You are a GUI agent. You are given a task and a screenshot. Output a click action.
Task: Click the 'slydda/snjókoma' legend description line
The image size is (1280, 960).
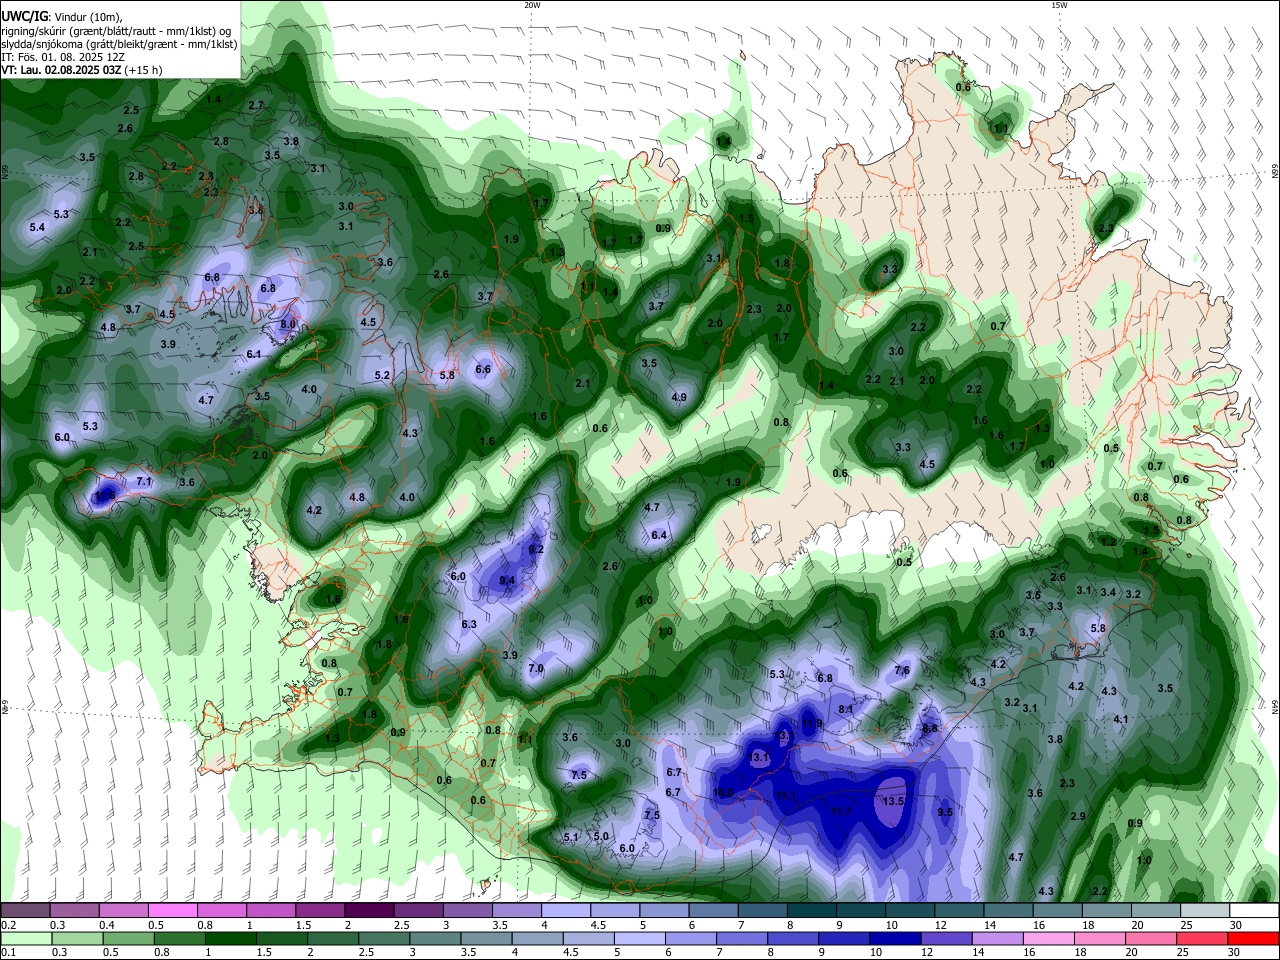119,44
